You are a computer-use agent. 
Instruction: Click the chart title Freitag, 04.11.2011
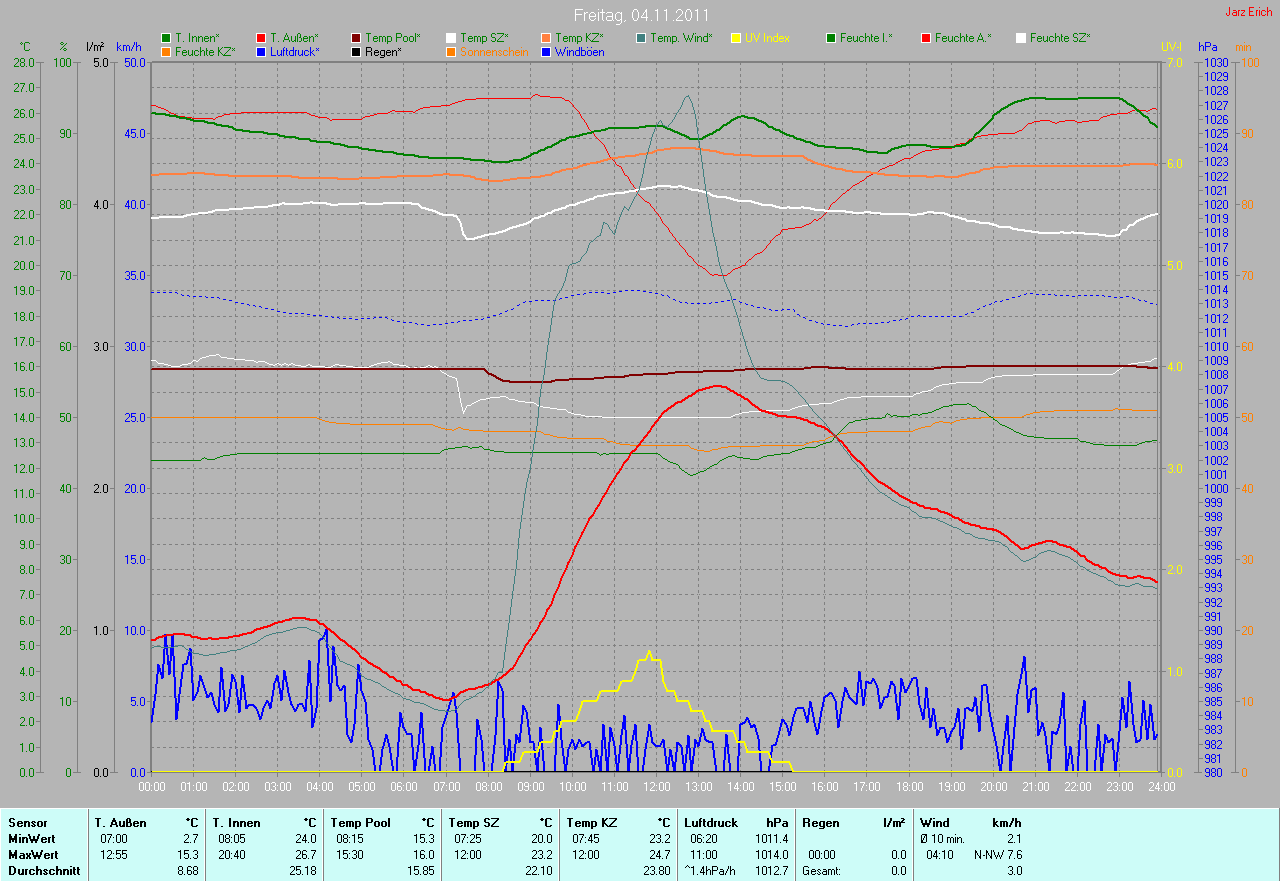(x=641, y=15)
